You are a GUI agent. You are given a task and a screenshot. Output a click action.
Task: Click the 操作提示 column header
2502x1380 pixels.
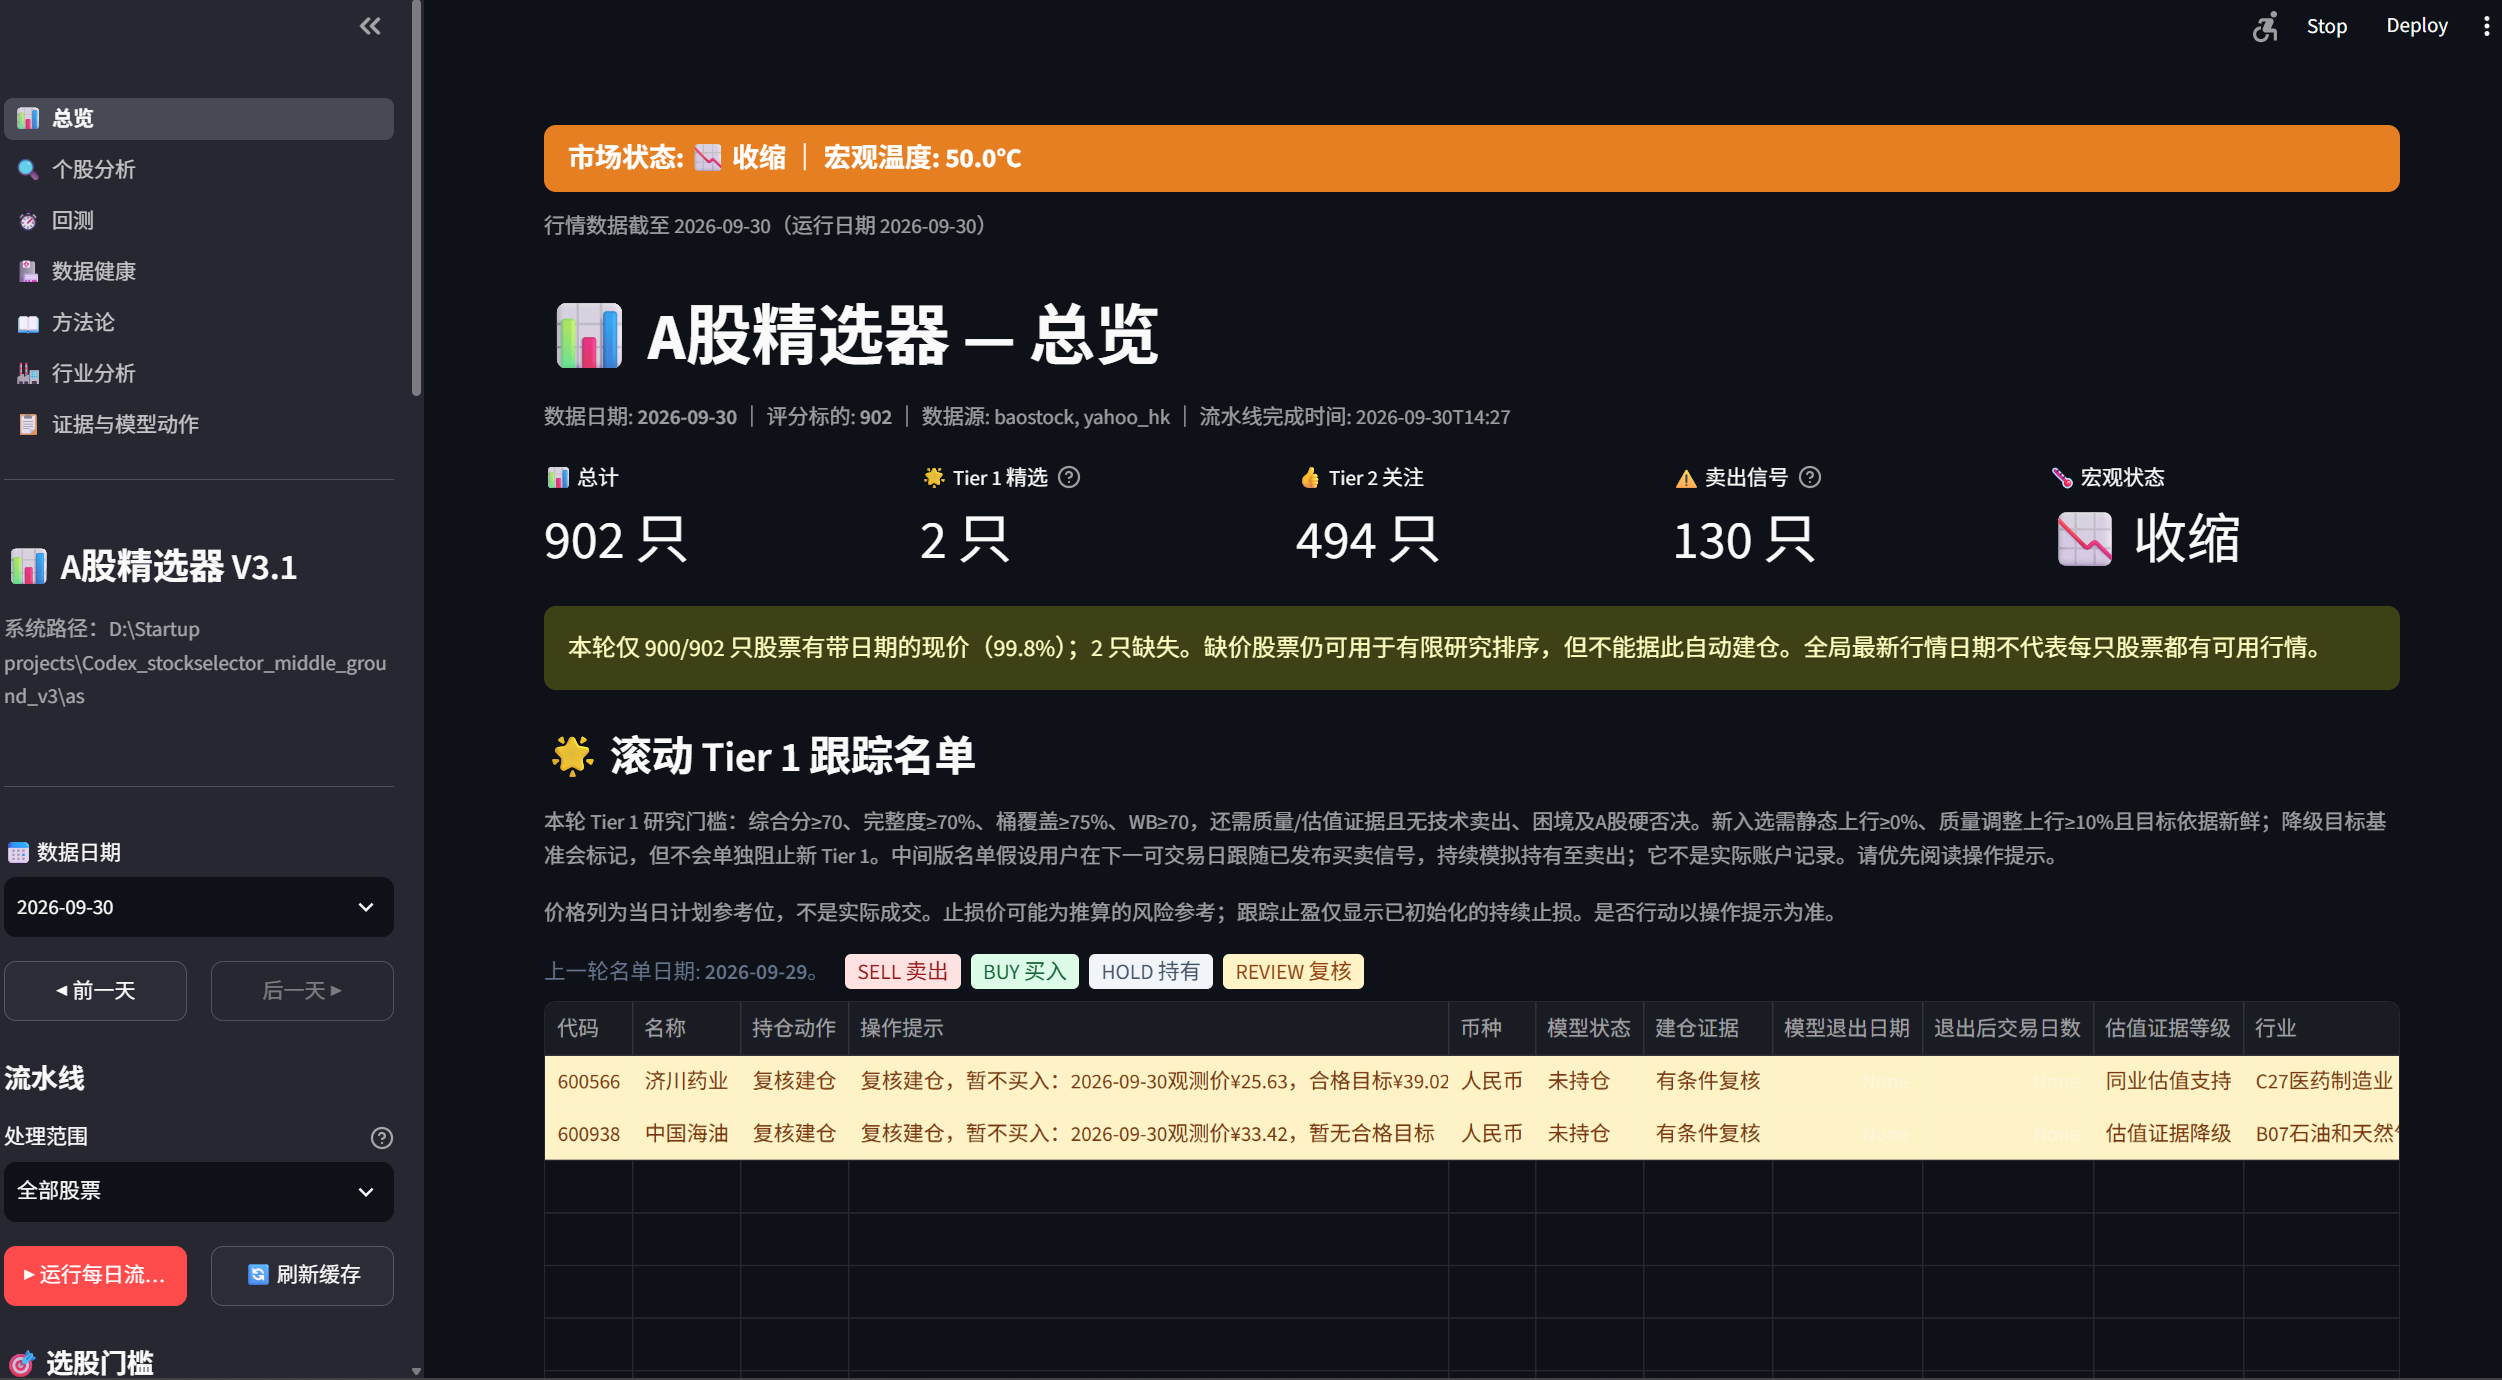[x=1148, y=1028]
